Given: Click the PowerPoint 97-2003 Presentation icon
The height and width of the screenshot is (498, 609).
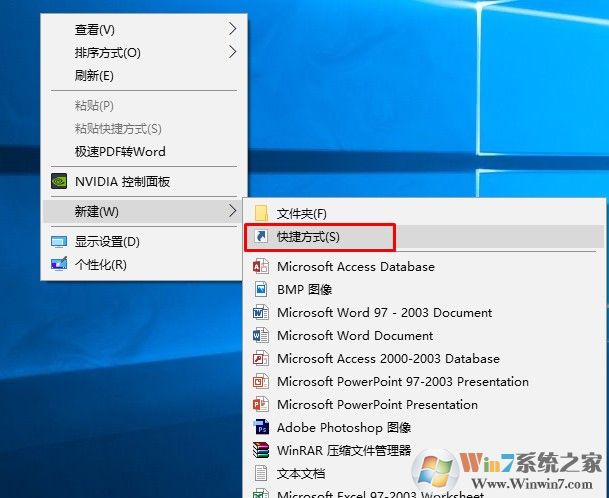Looking at the screenshot, I should (x=261, y=381).
